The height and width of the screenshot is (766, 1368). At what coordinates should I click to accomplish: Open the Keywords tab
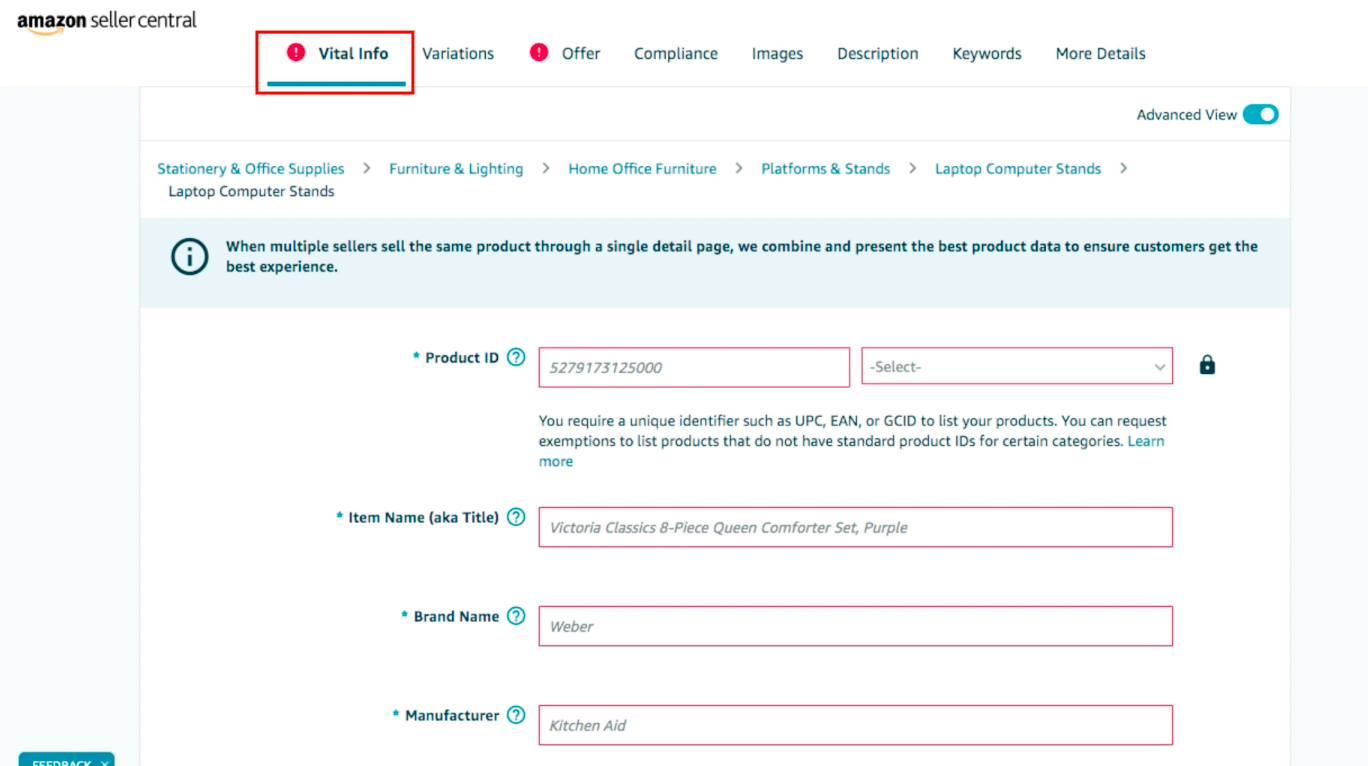coord(987,54)
